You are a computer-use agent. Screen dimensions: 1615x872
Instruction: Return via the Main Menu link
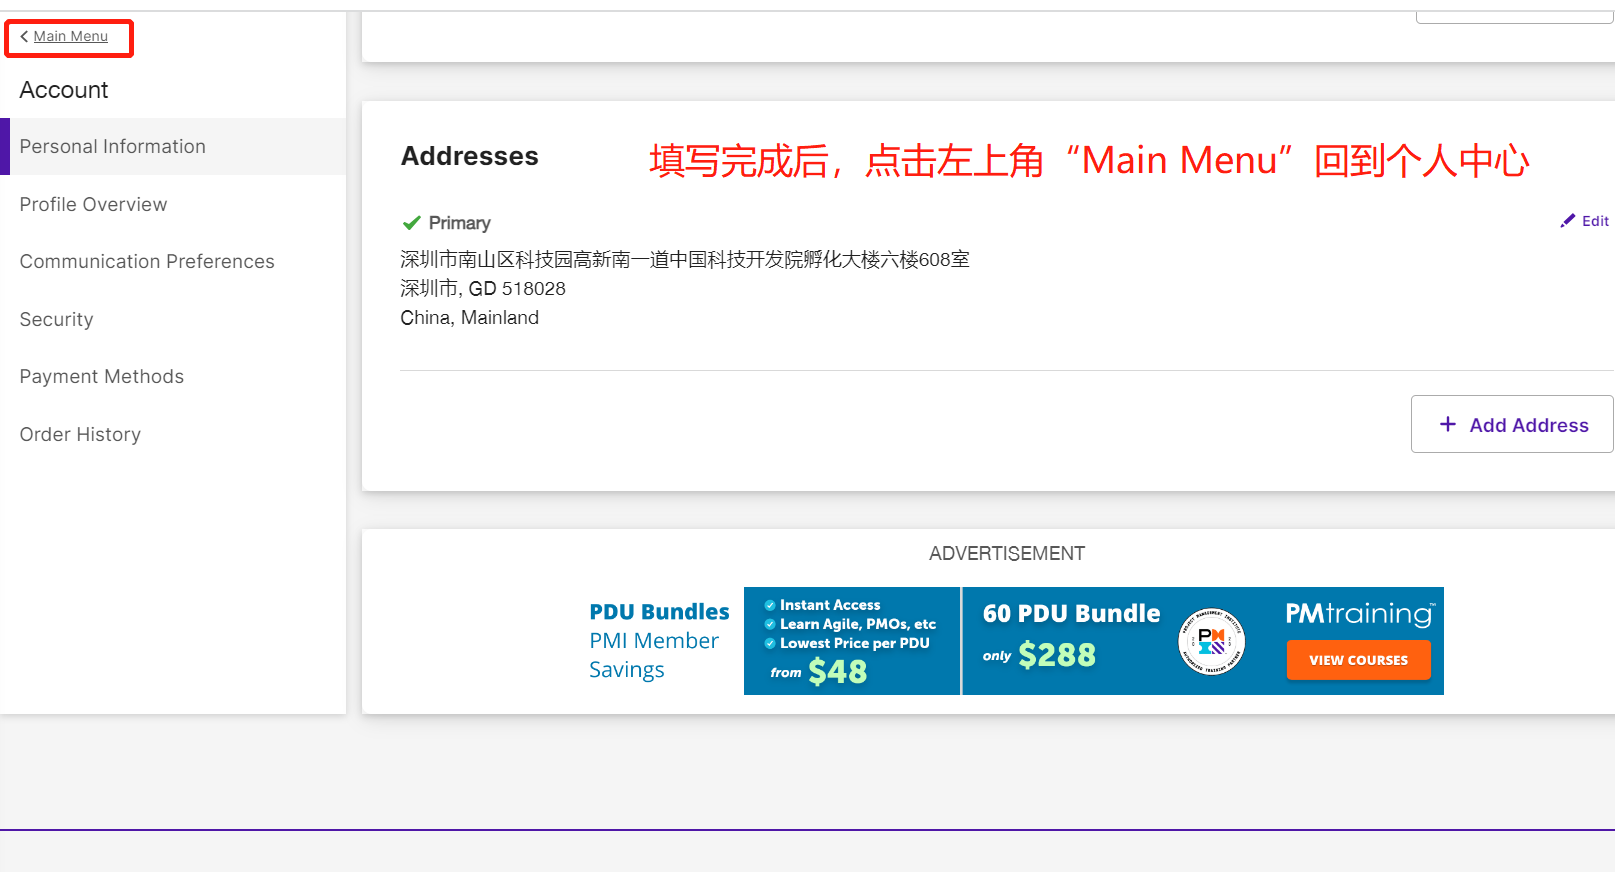(70, 37)
